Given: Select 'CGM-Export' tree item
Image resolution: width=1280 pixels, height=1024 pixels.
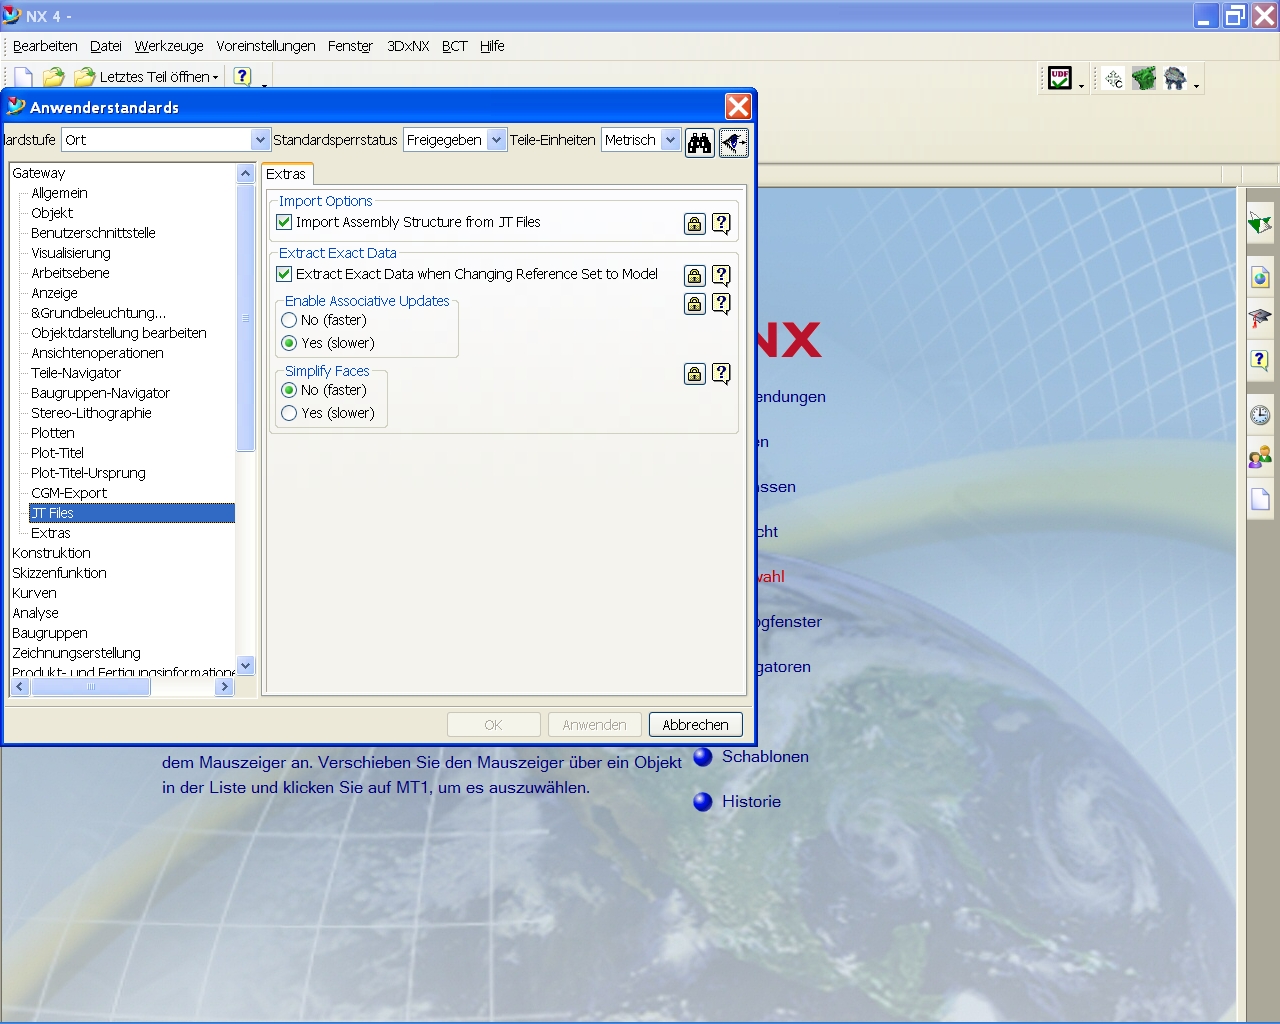Looking at the screenshot, I should pos(69,493).
